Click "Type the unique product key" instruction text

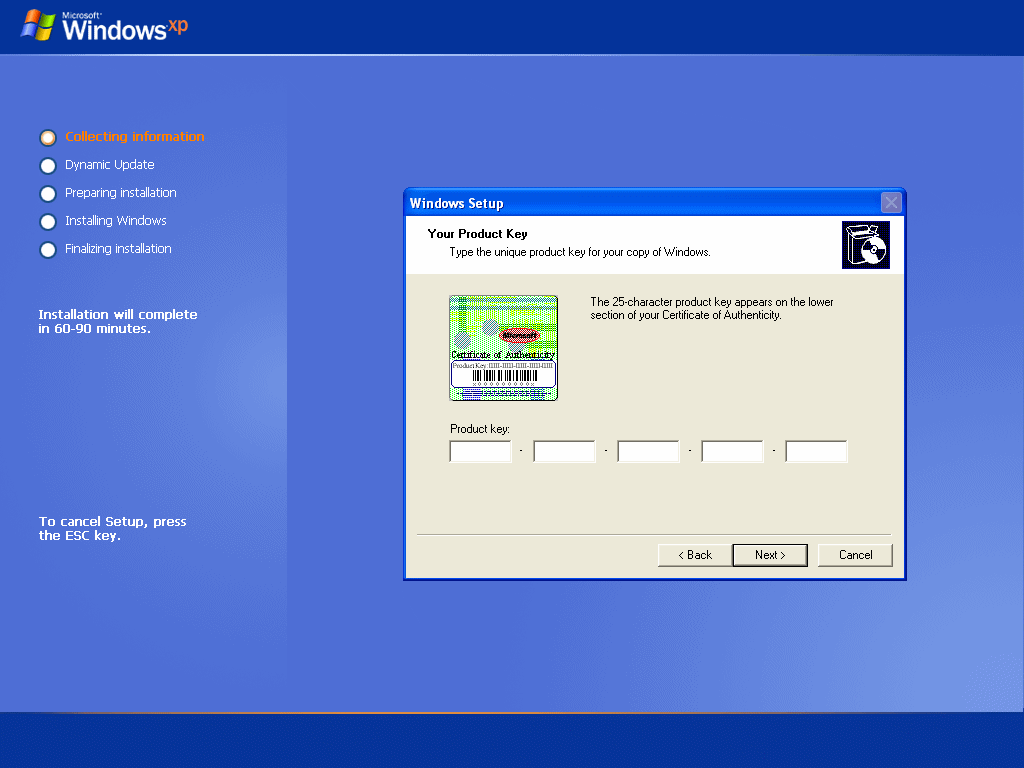point(580,252)
